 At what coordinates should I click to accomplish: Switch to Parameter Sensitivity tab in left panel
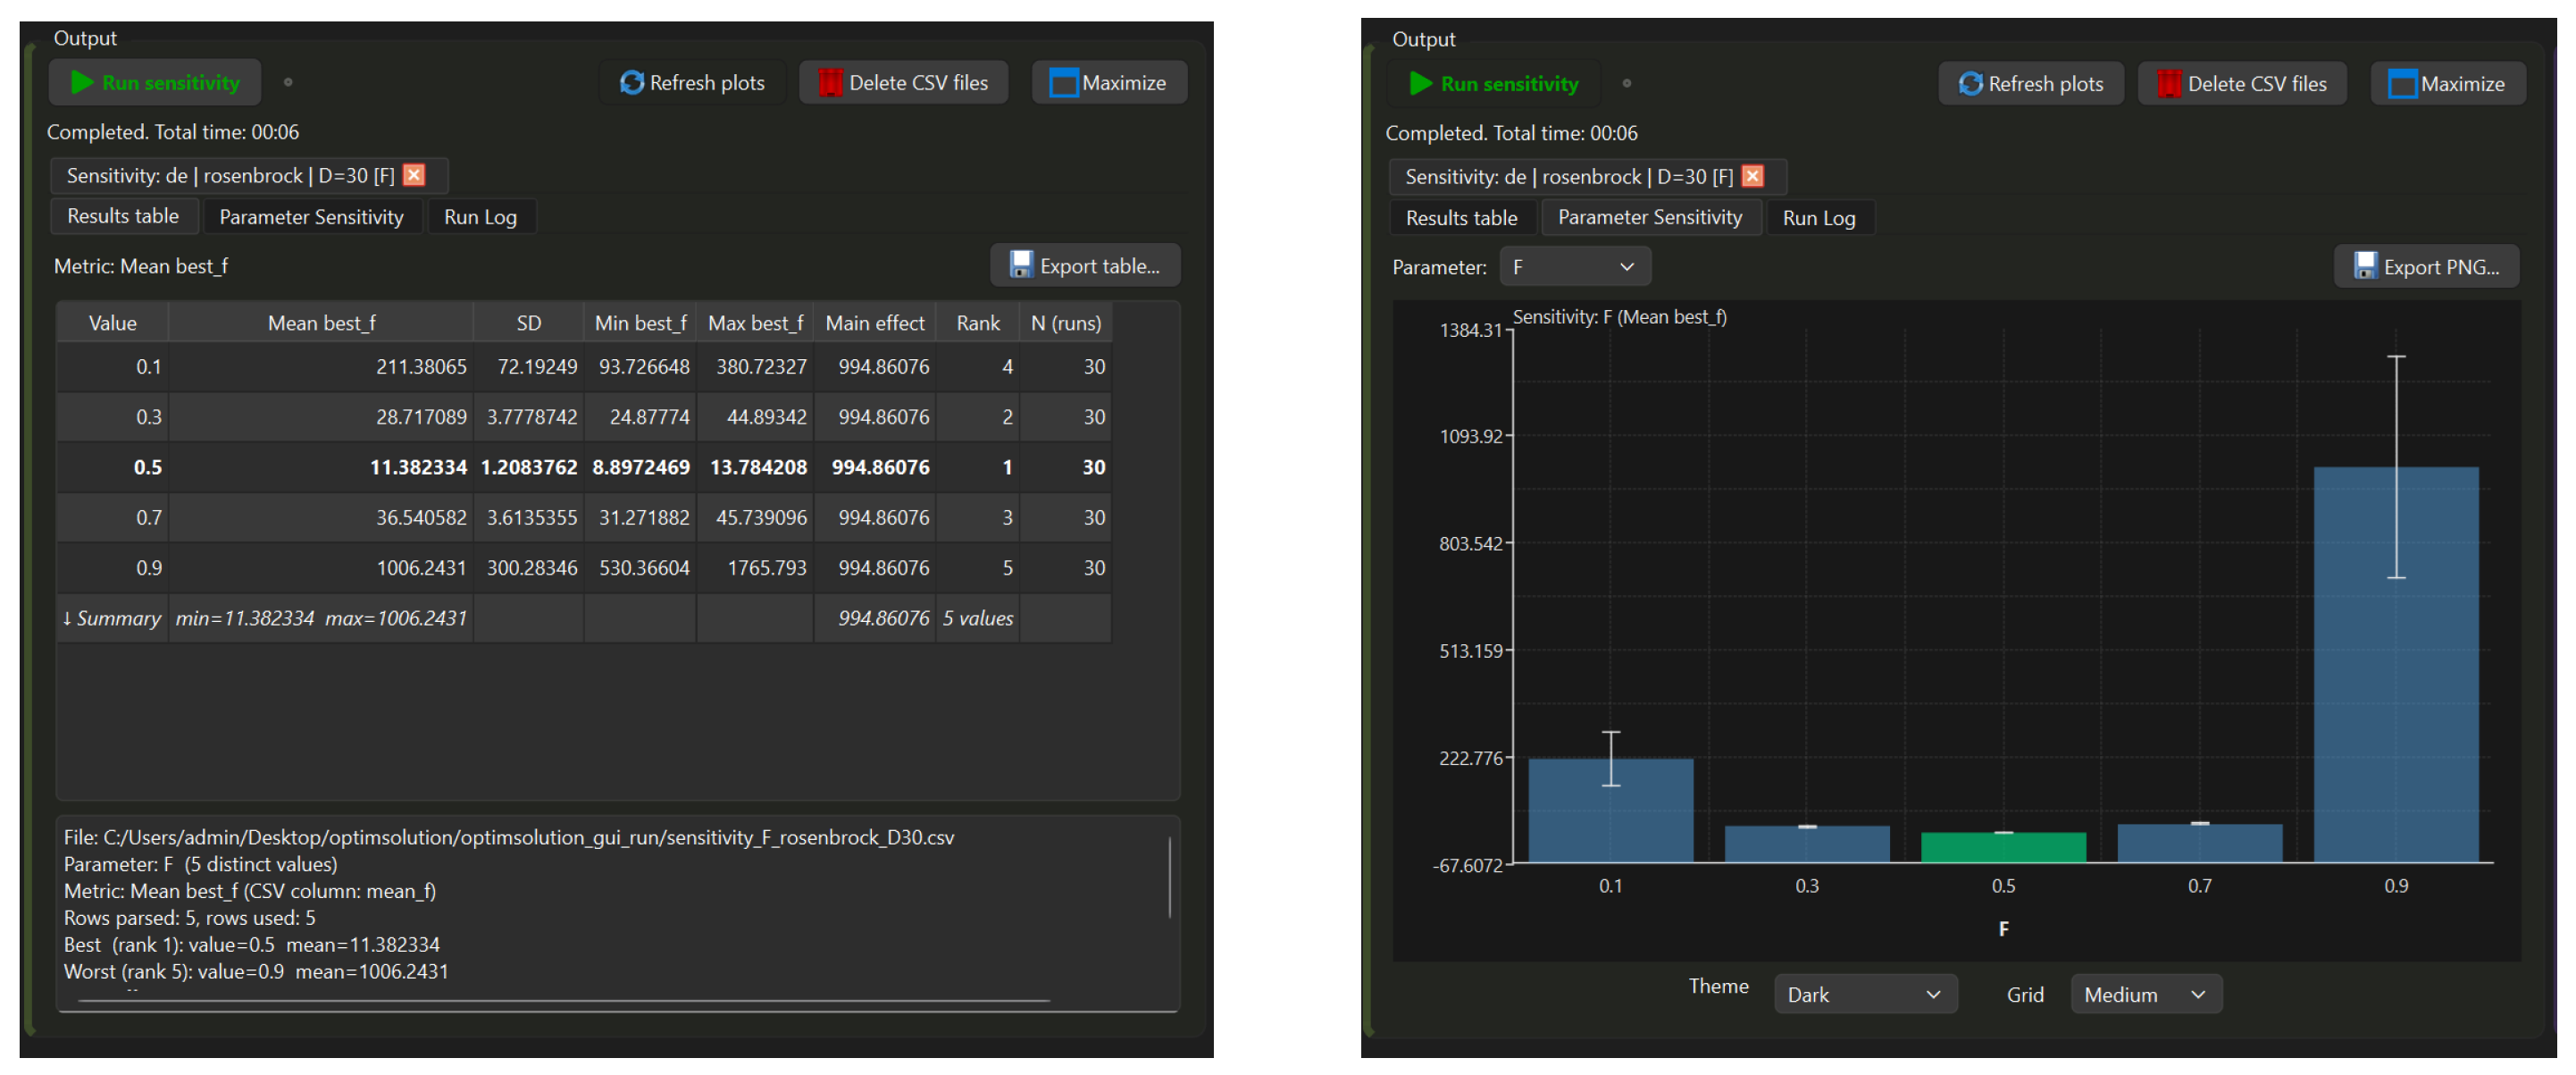311,217
